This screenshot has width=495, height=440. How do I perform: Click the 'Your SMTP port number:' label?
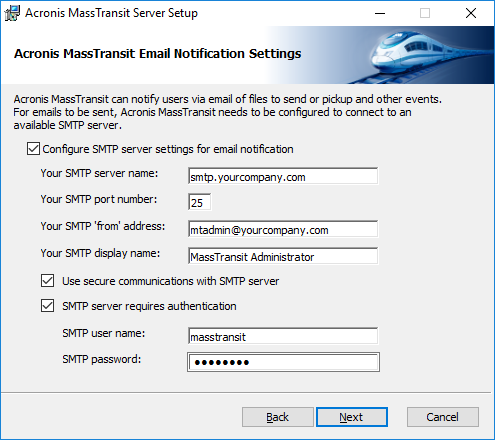click(99, 199)
